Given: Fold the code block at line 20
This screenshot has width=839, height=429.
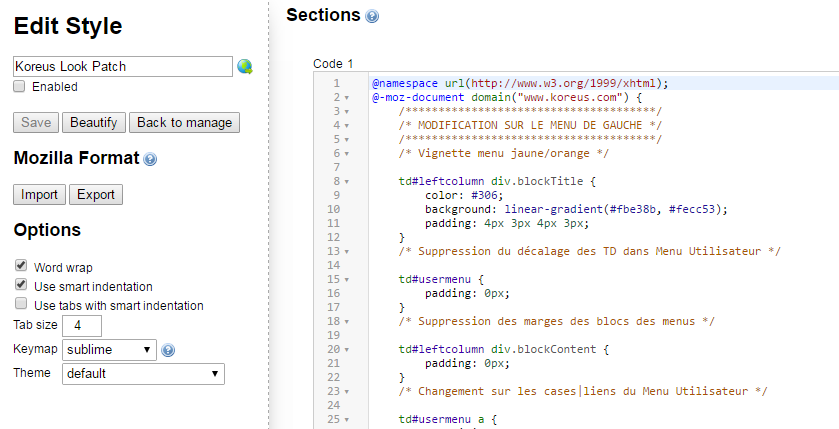Looking at the screenshot, I should [x=346, y=349].
